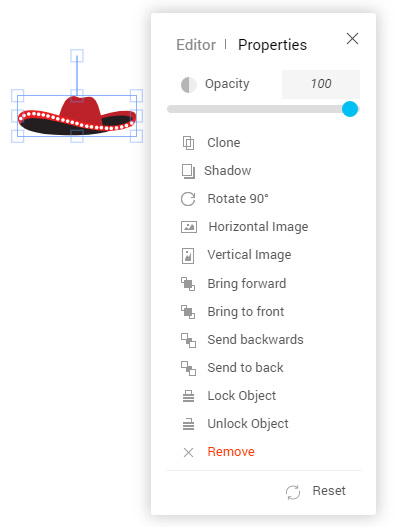Screen dimensions: 400x527
Task: Click the Lock Object icon
Action: [188, 396]
